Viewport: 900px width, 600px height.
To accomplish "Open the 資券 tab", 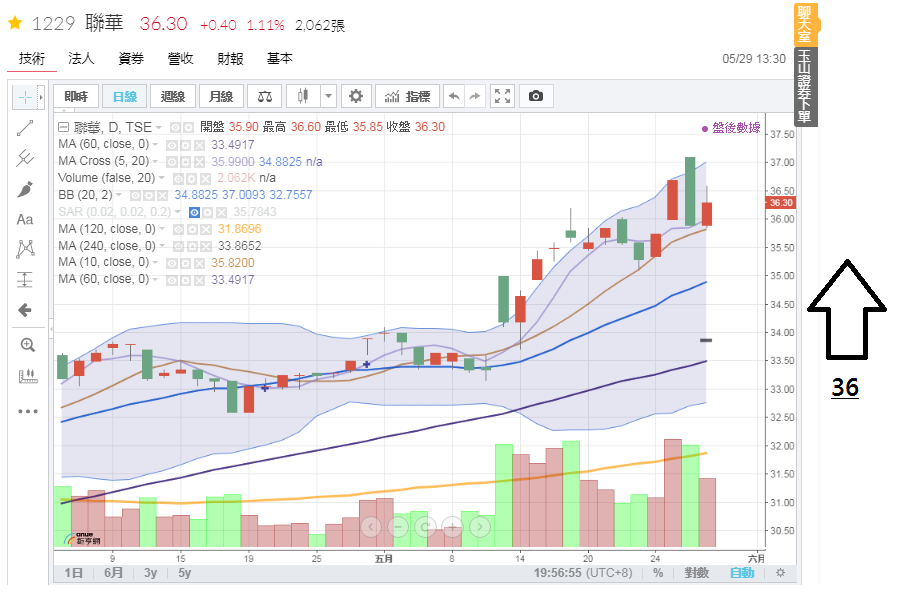I will click(x=131, y=59).
